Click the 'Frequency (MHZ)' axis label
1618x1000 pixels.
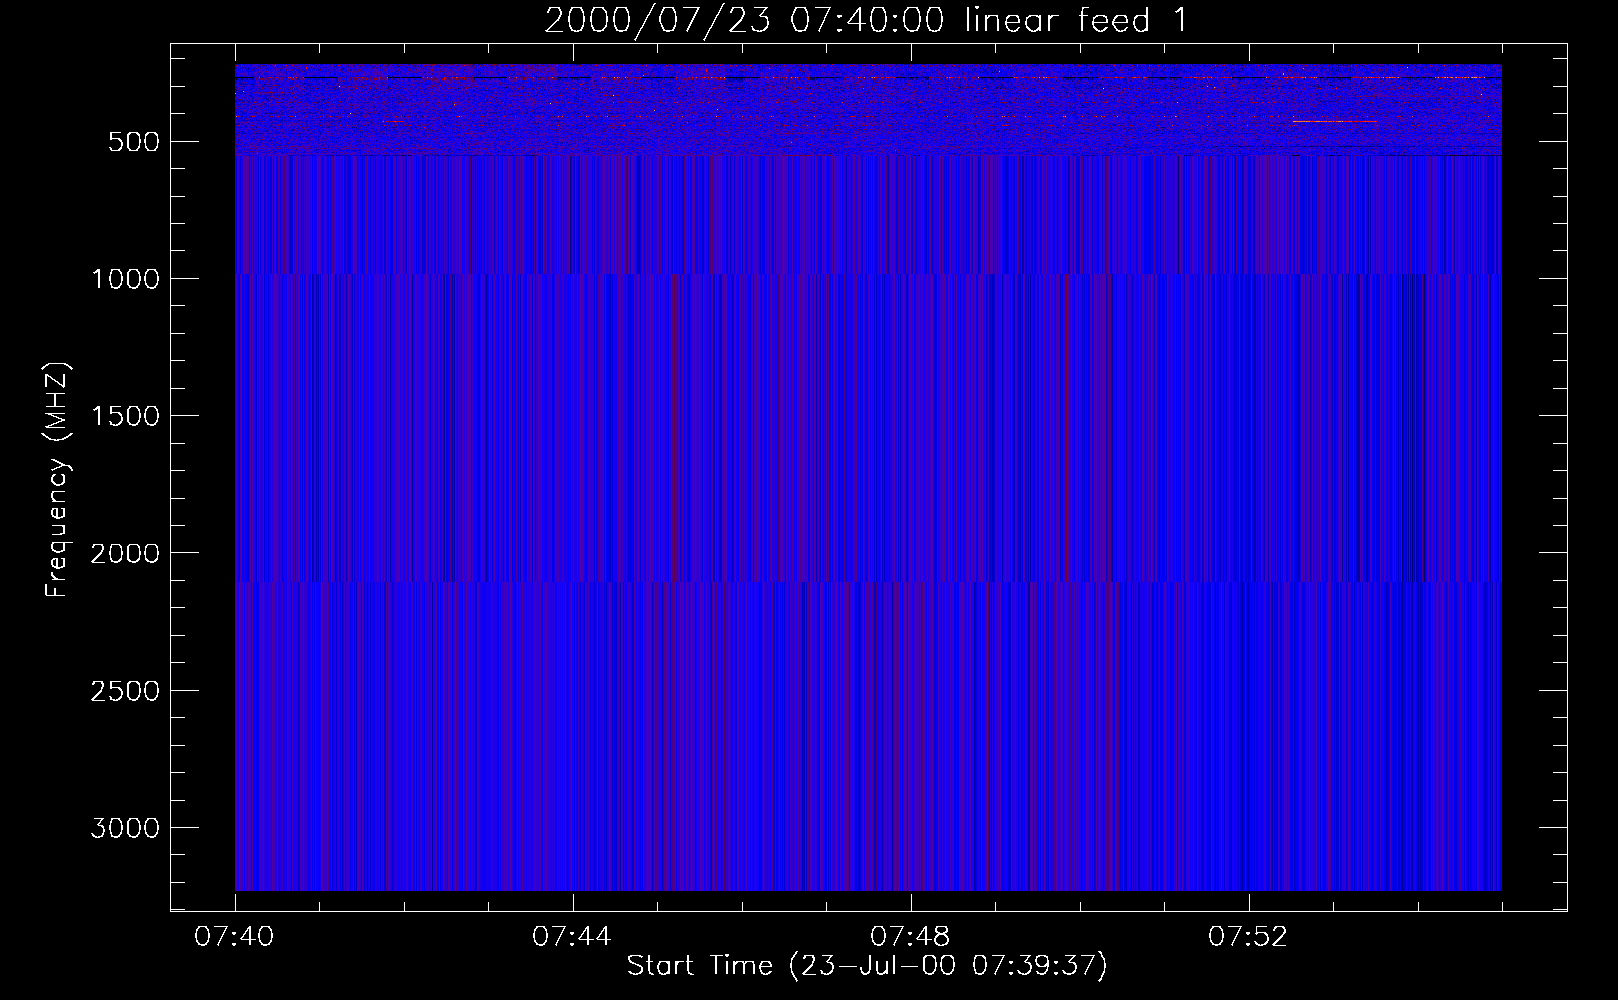[57, 480]
